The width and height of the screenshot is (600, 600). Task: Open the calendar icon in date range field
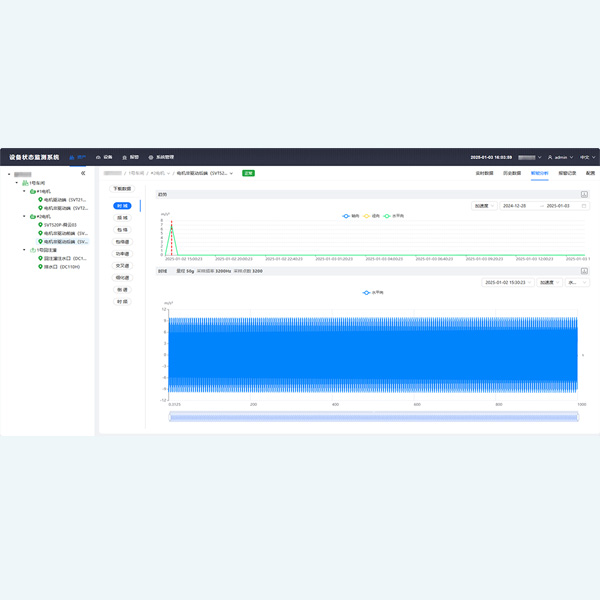(584, 206)
